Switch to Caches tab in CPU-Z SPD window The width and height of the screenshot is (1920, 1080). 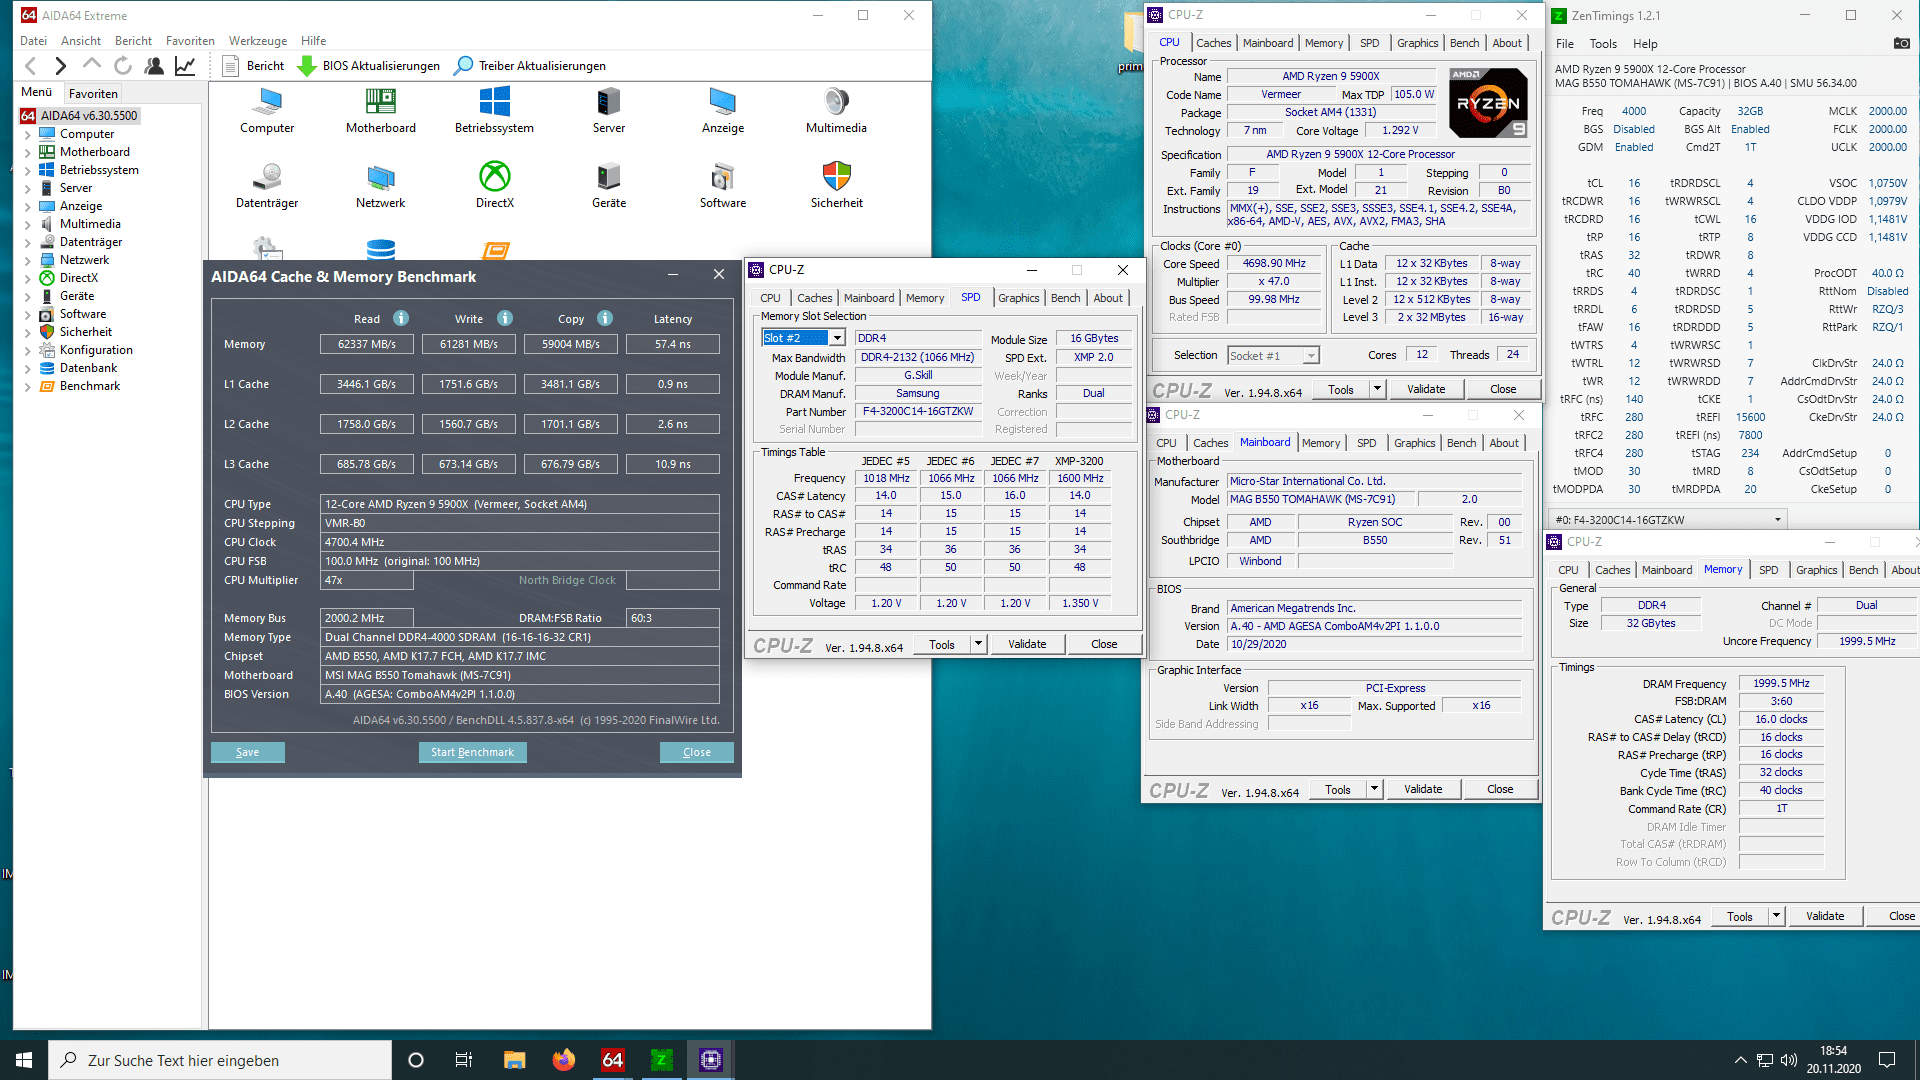coord(815,298)
